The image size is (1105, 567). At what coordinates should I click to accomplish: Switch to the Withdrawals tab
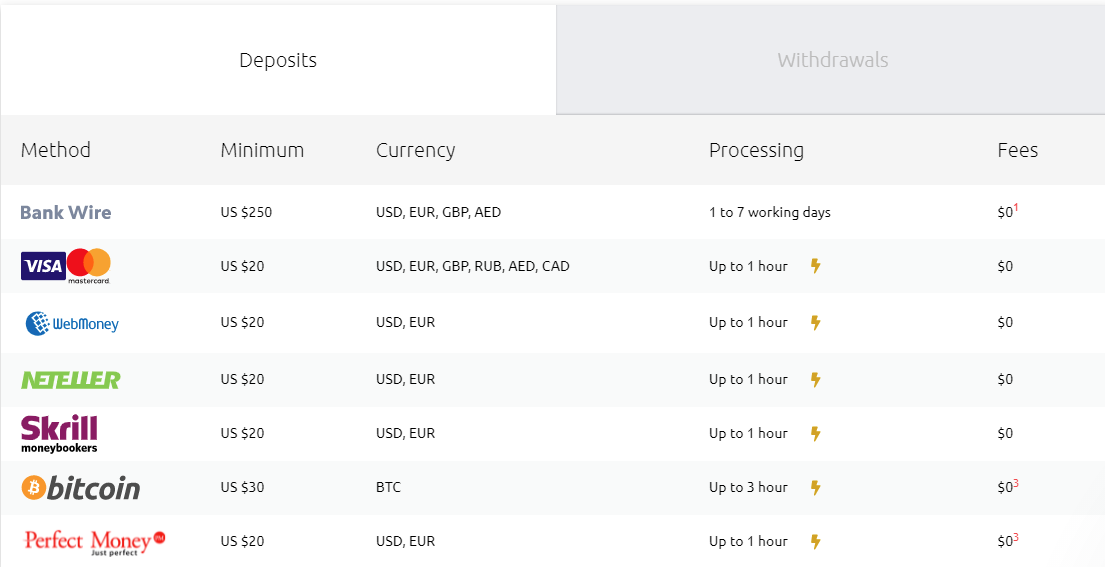[831, 60]
